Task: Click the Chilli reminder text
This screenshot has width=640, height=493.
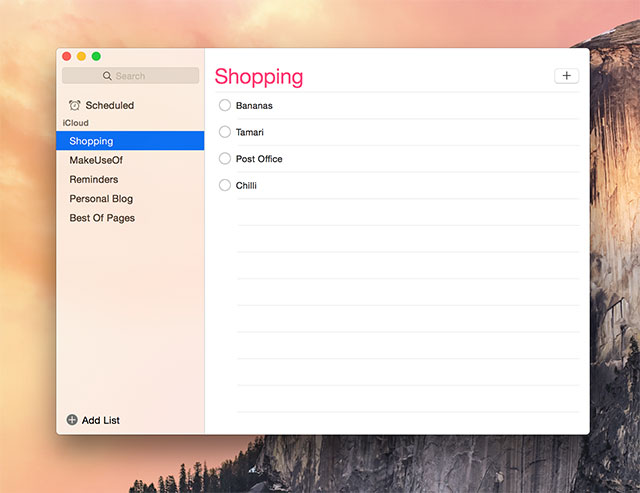Action: pos(246,185)
